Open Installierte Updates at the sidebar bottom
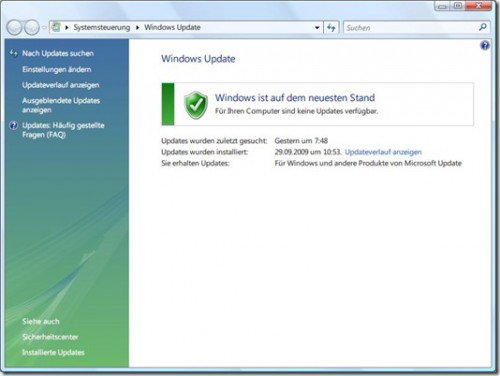The width and height of the screenshot is (500, 376). coord(53,352)
